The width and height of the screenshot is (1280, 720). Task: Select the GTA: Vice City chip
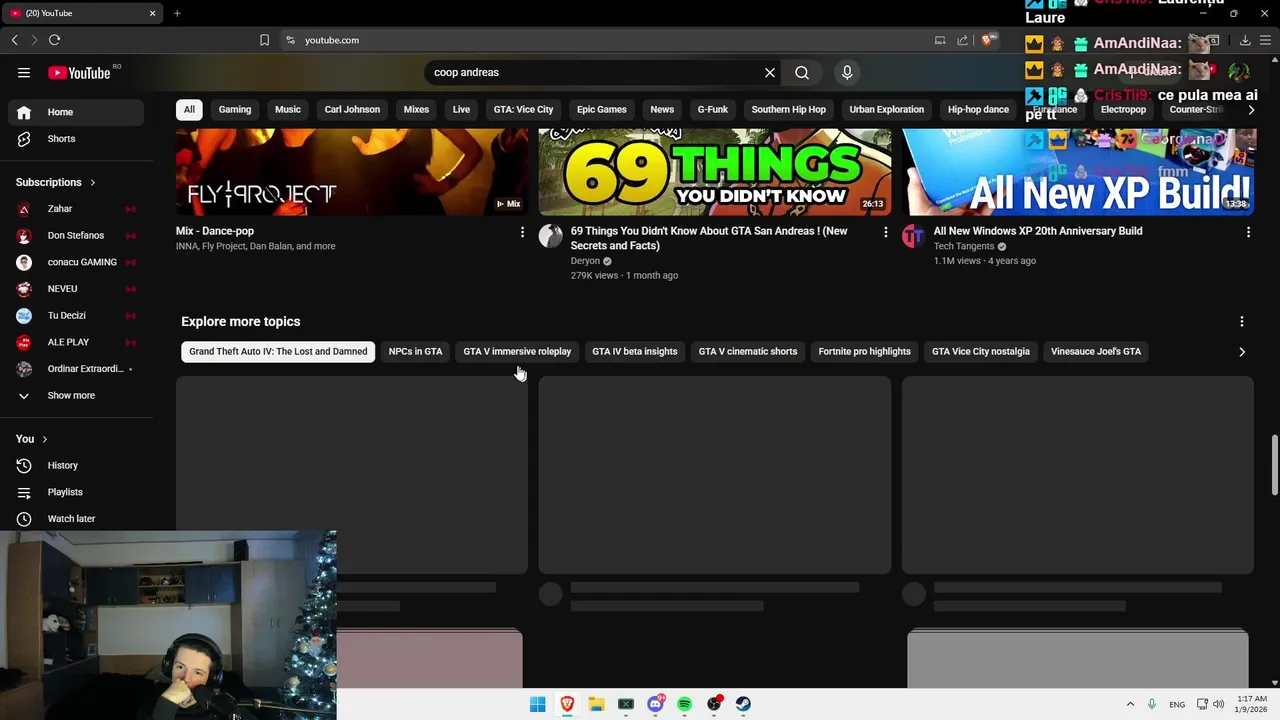[523, 109]
